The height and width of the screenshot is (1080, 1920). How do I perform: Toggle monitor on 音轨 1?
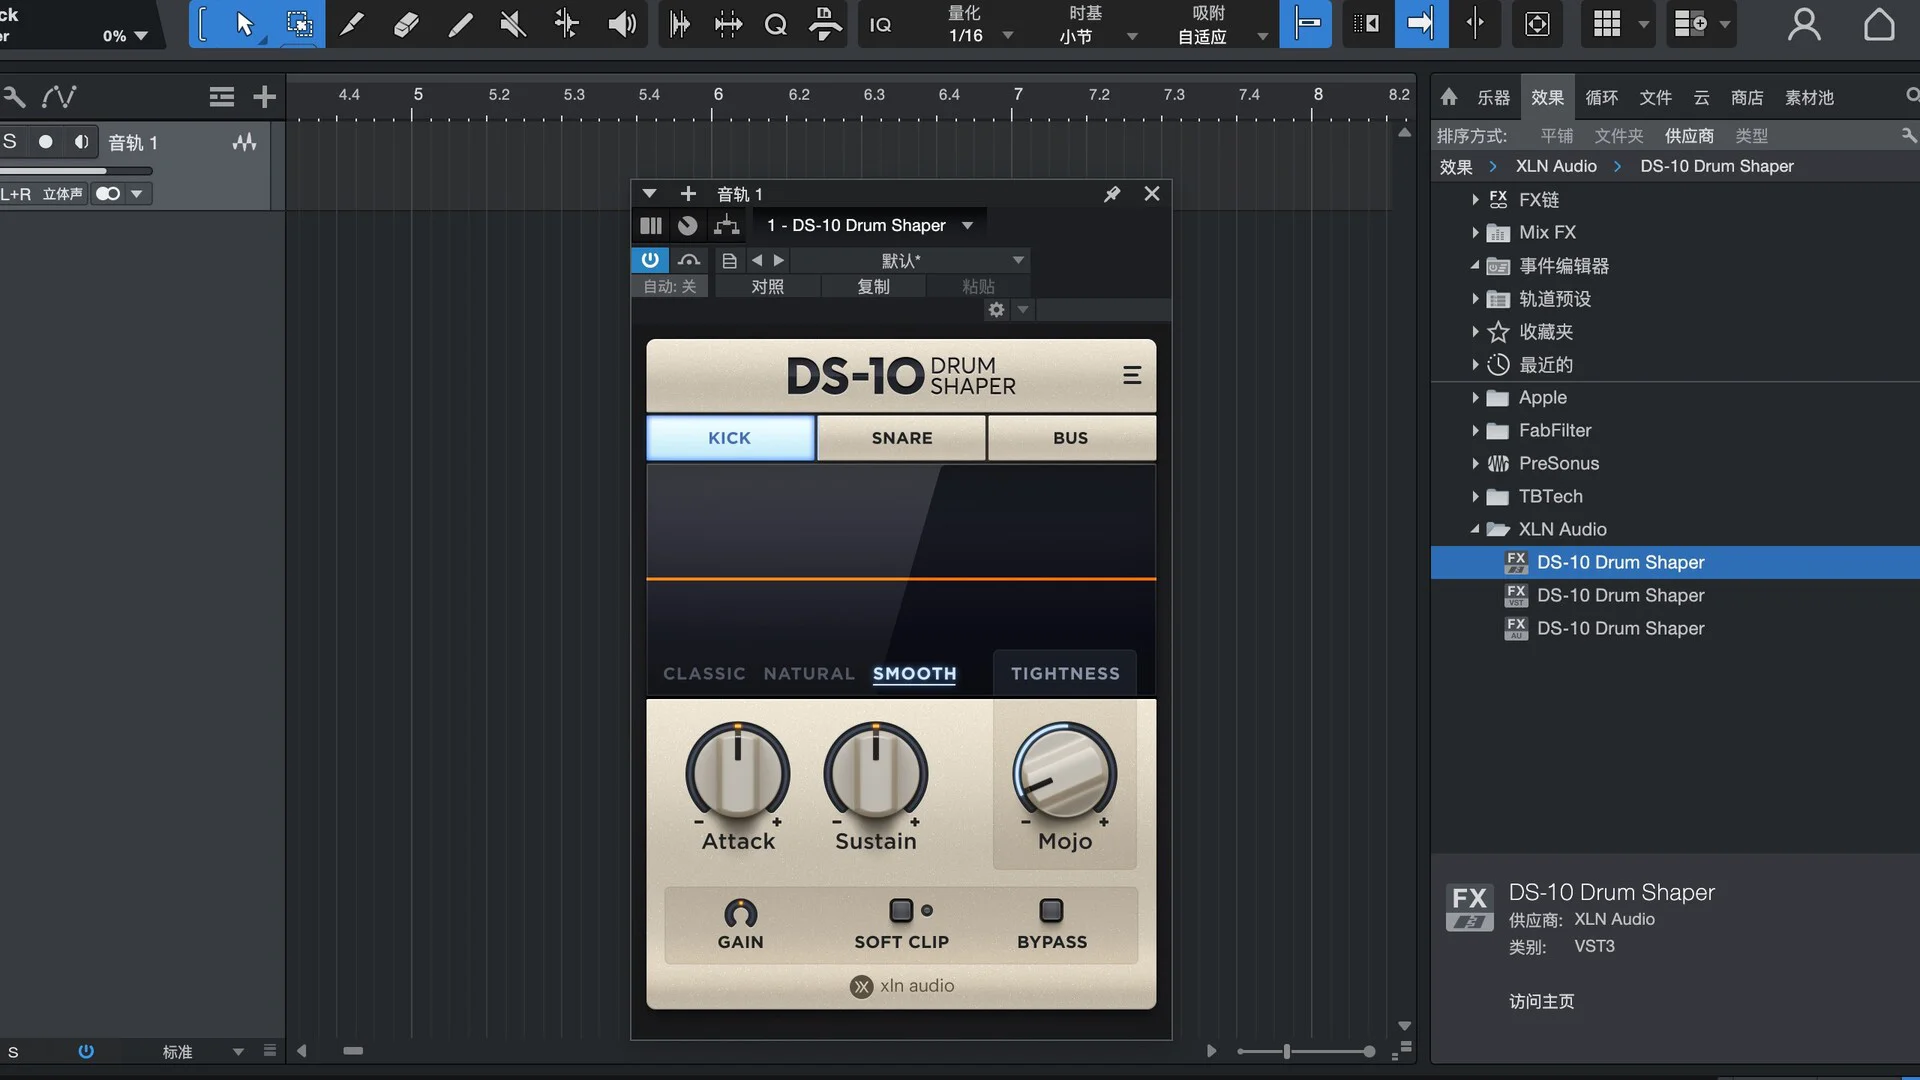click(x=81, y=142)
